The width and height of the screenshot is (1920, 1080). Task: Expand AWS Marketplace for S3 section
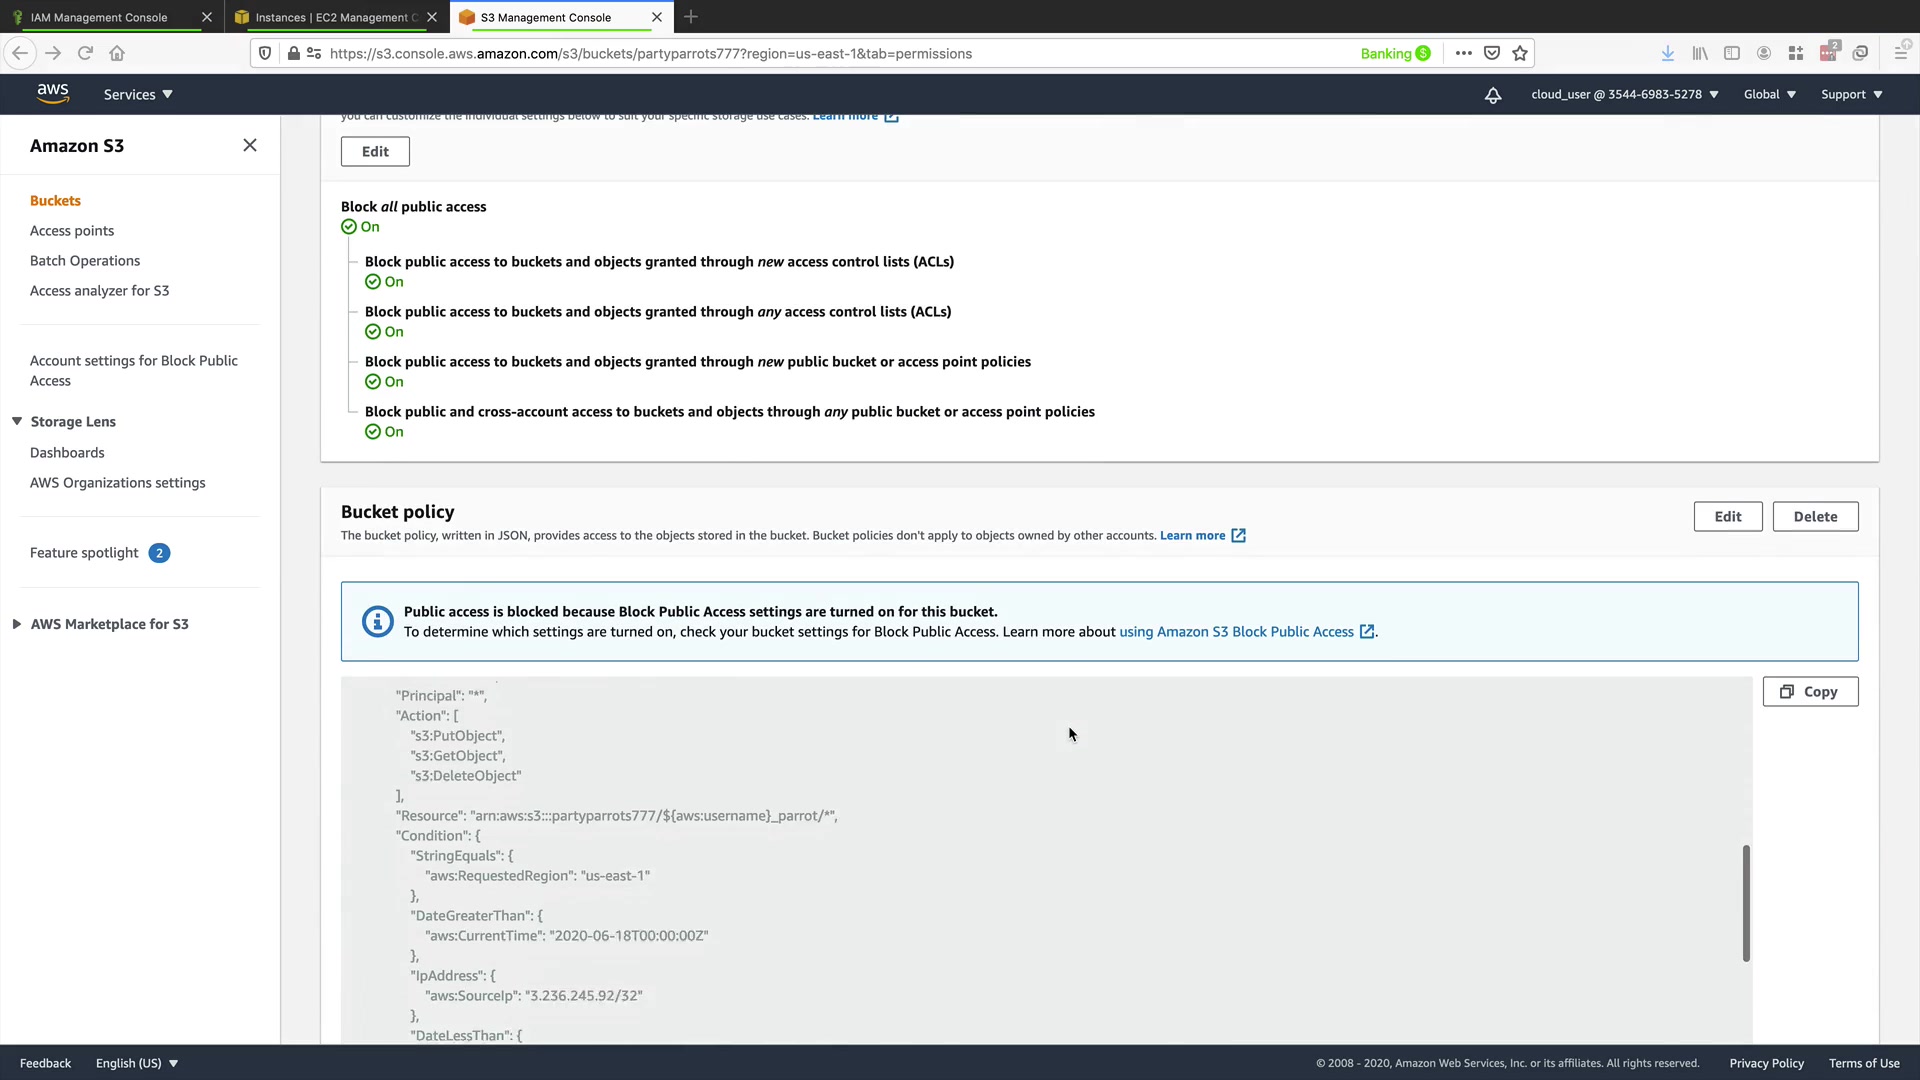pos(17,624)
